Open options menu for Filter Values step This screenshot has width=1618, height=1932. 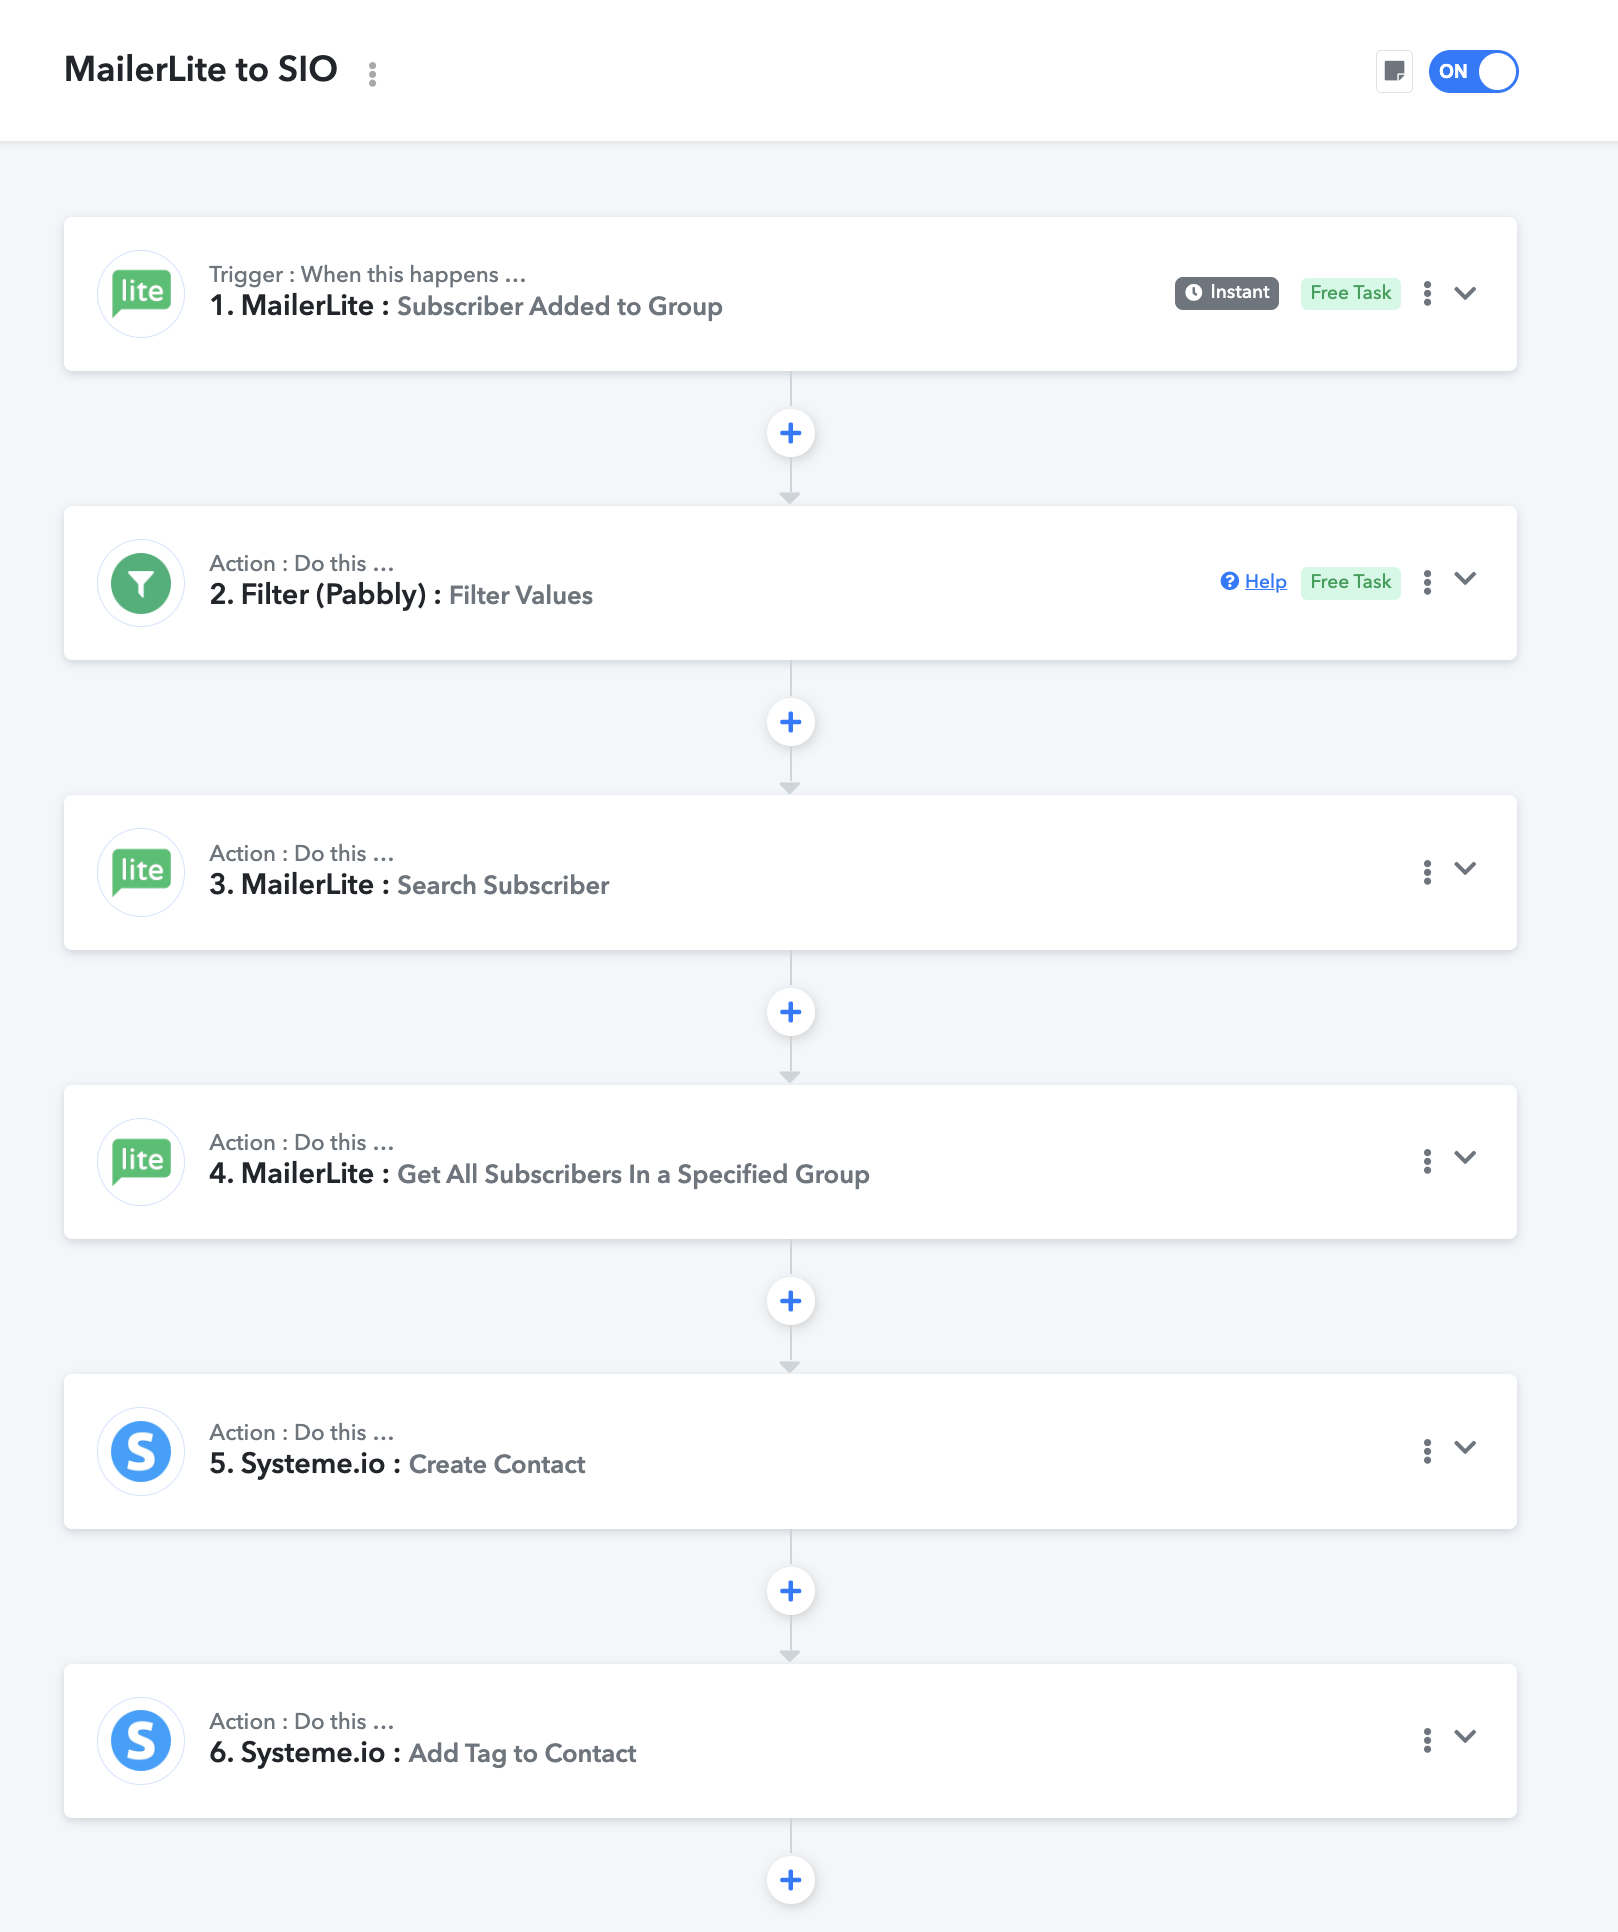pyautogui.click(x=1427, y=582)
